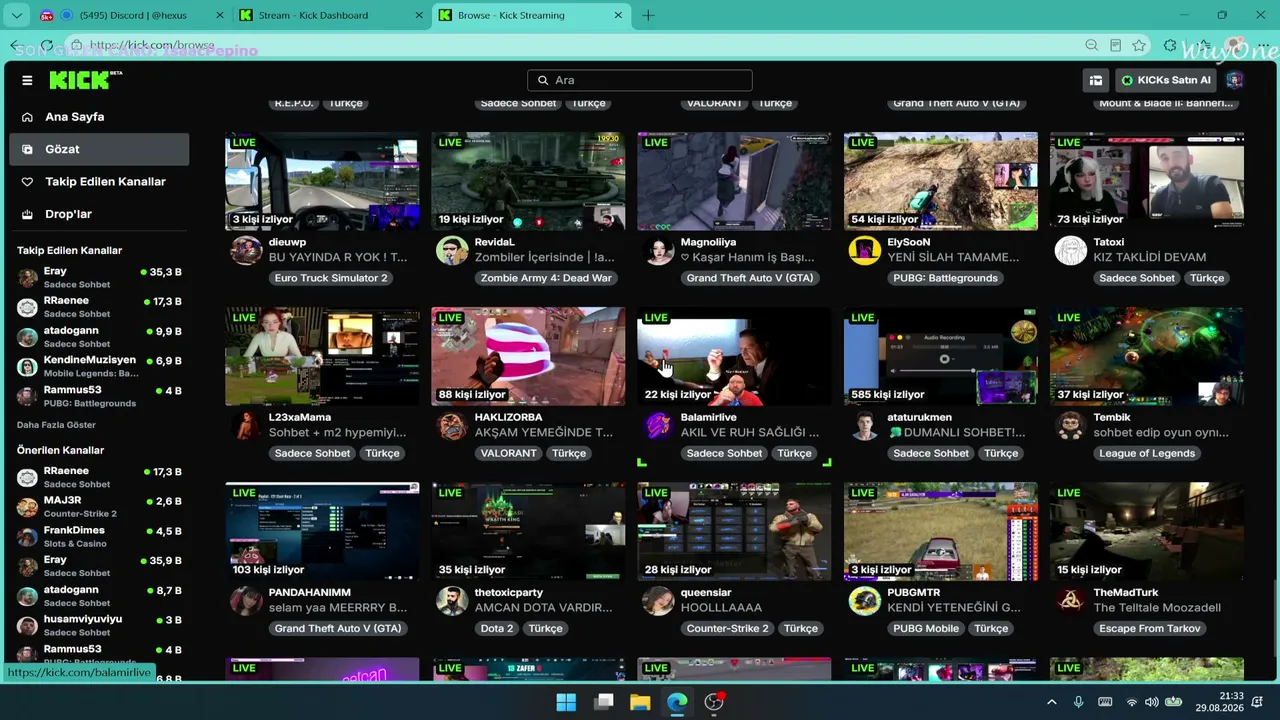Open the Tatoxi stream thumbnail

pyautogui.click(x=1147, y=181)
